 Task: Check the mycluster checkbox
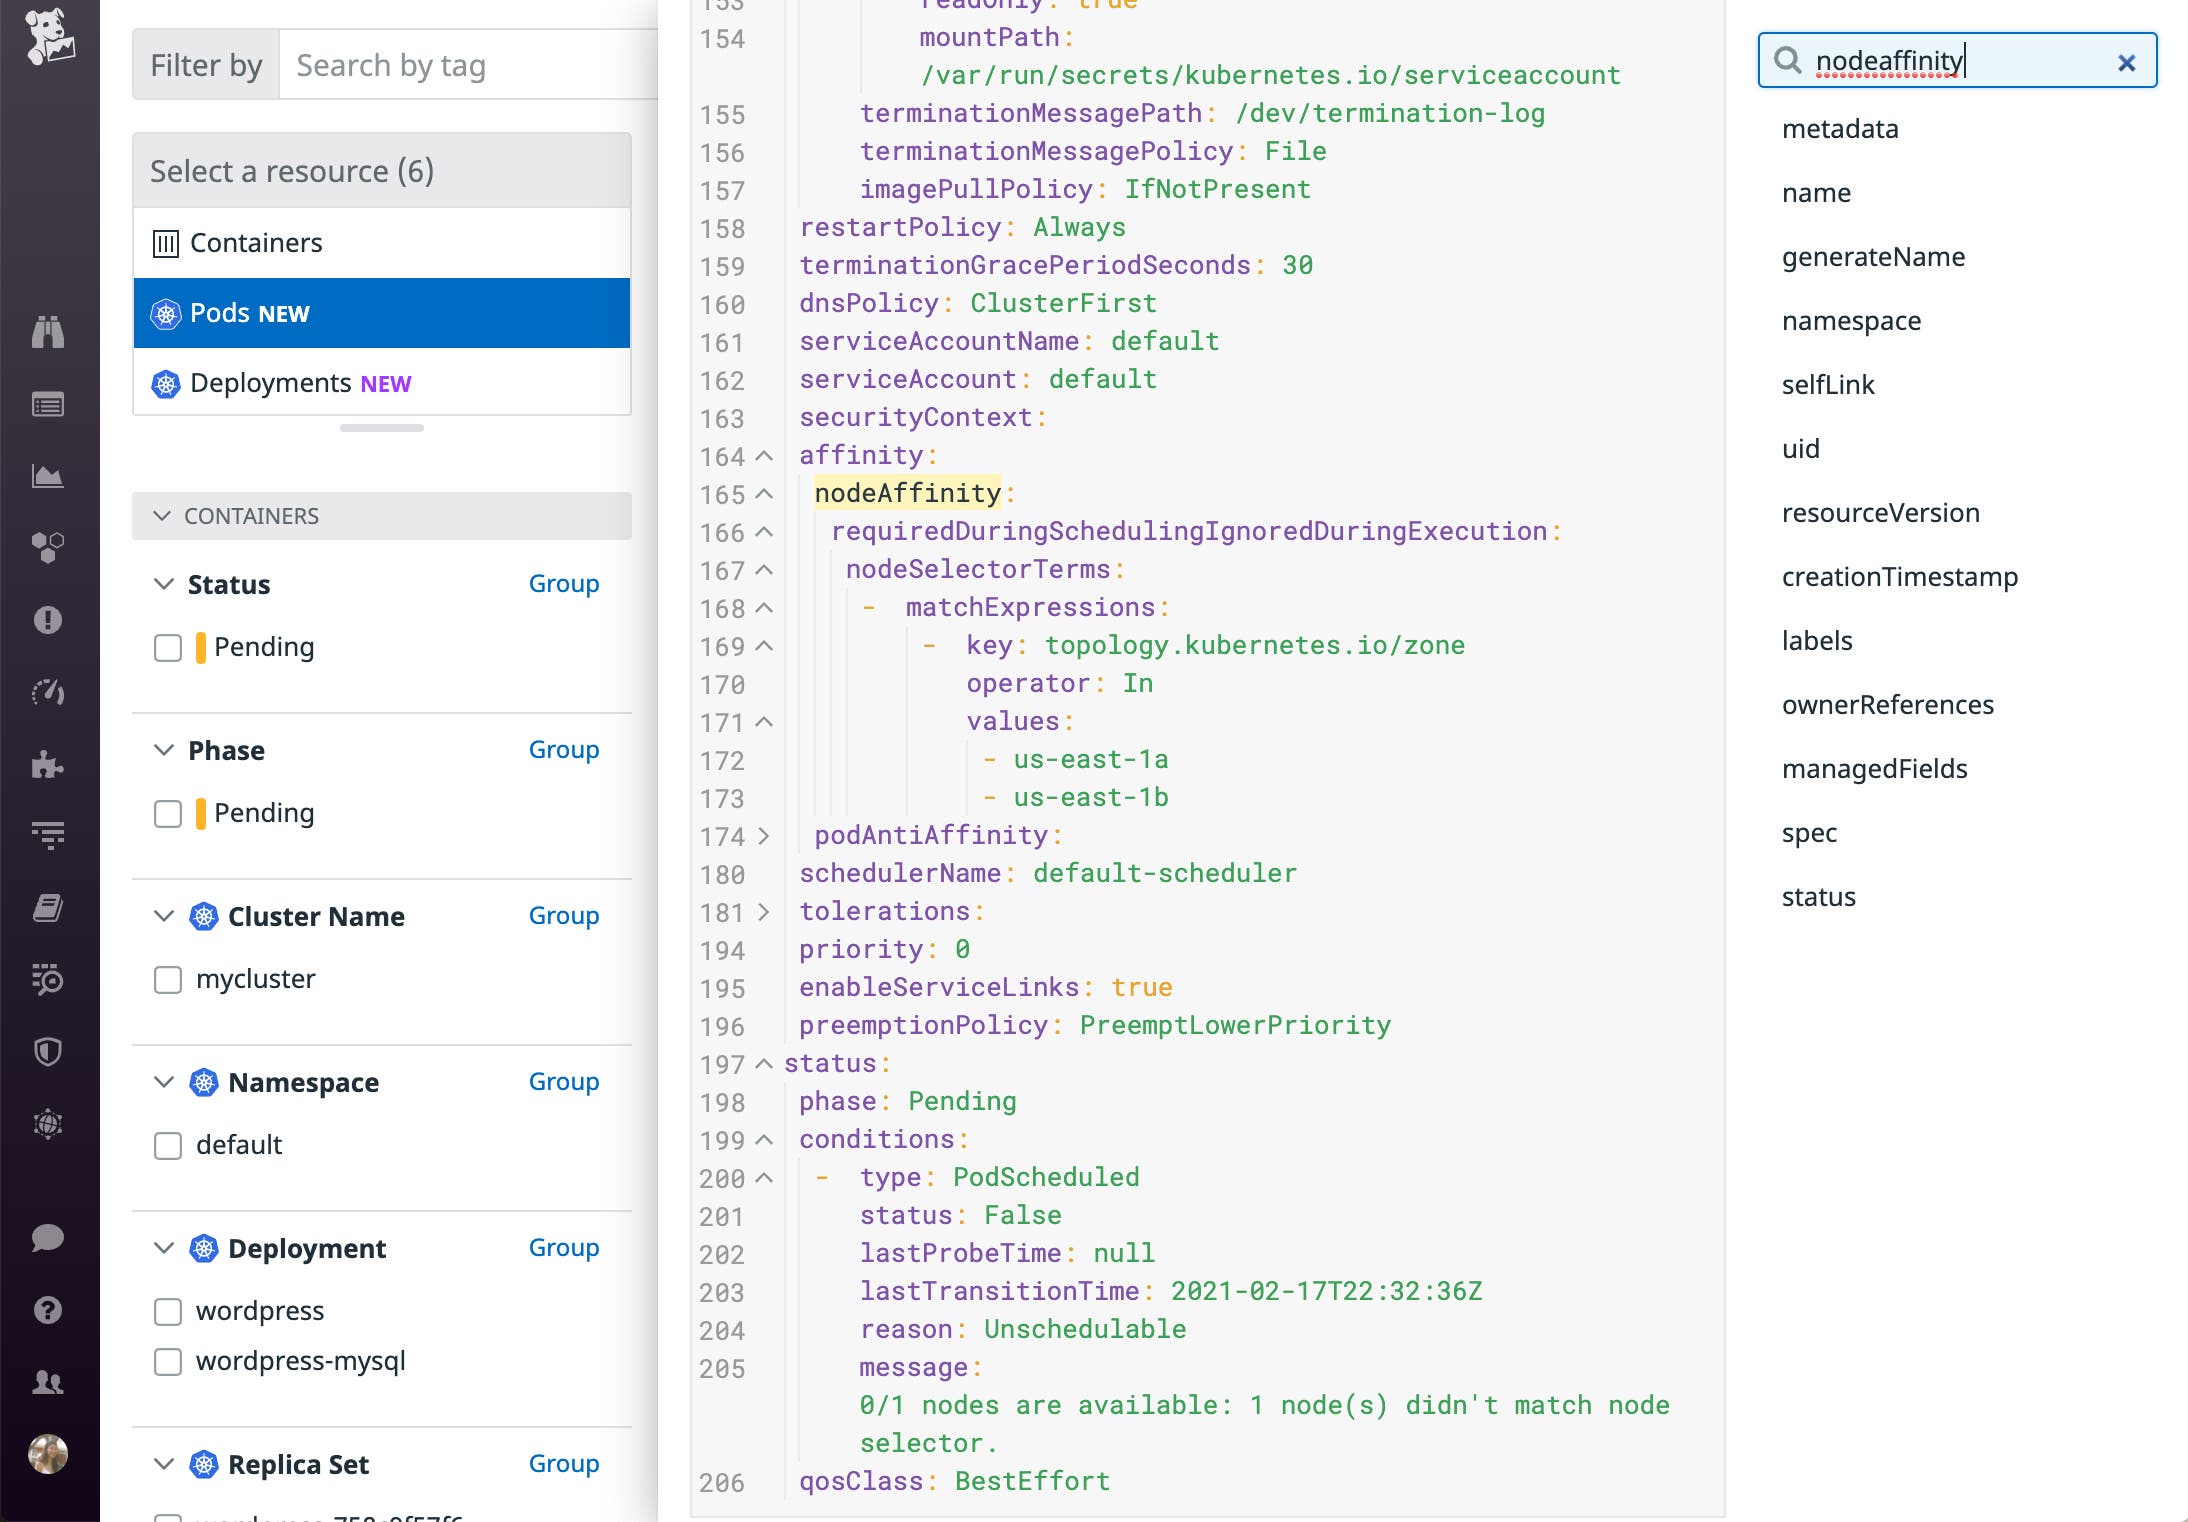pos(167,980)
